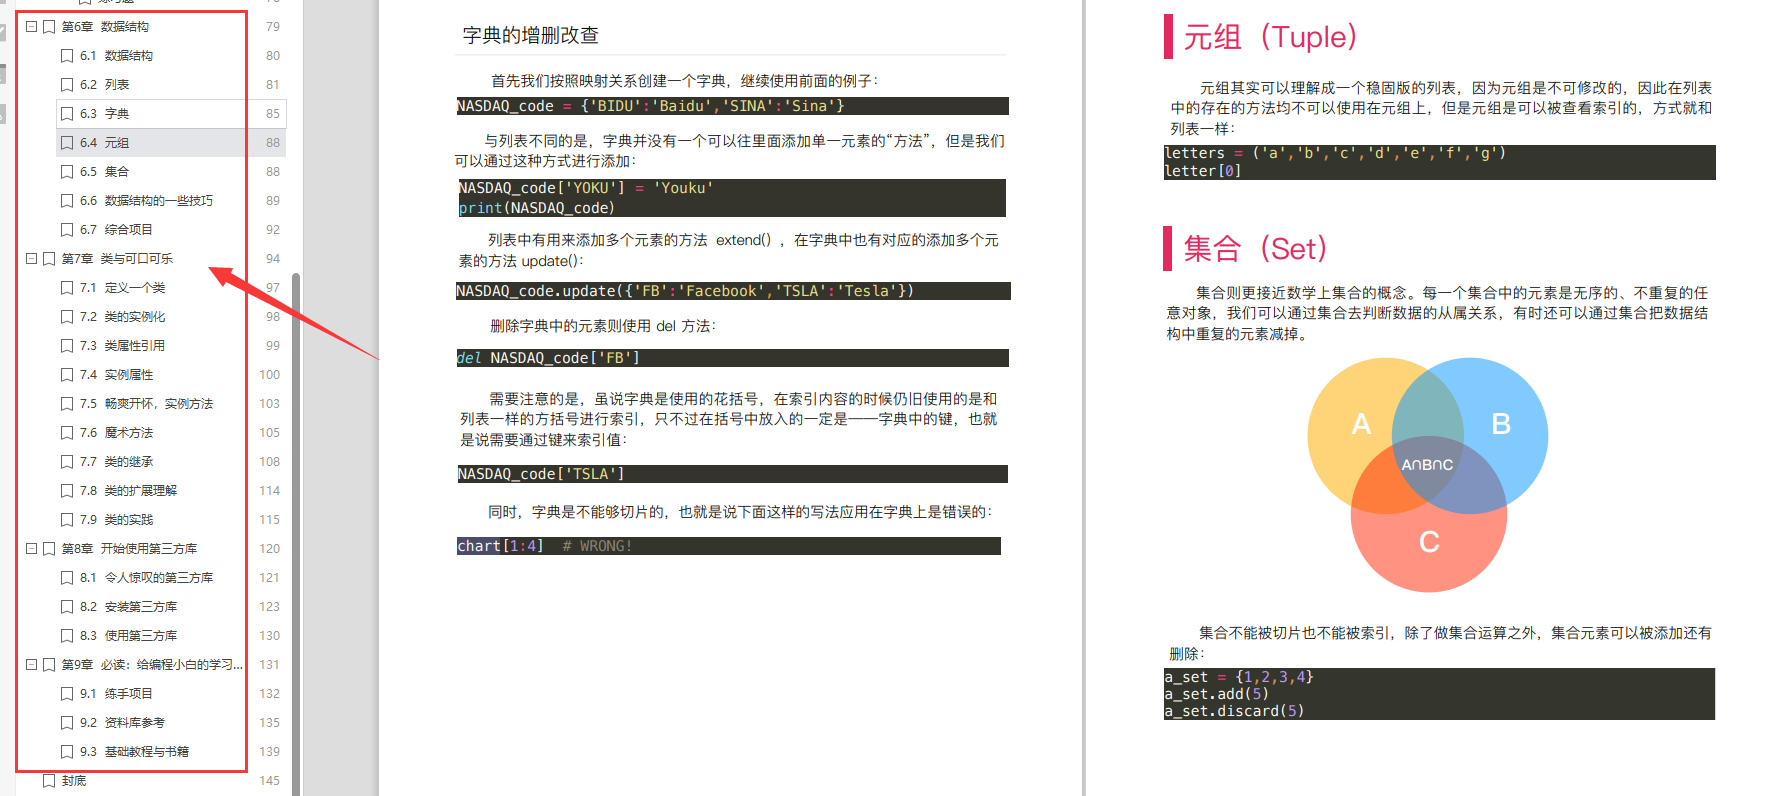Tick the checkbox beside 第7章 类与可口可乐
This screenshot has width=1775, height=796.
tap(49, 259)
